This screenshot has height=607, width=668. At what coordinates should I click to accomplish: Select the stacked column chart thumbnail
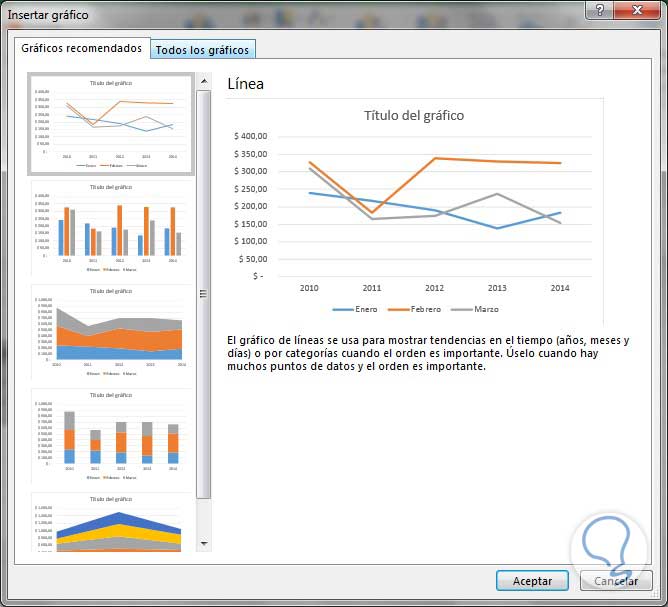pyautogui.click(x=111, y=436)
